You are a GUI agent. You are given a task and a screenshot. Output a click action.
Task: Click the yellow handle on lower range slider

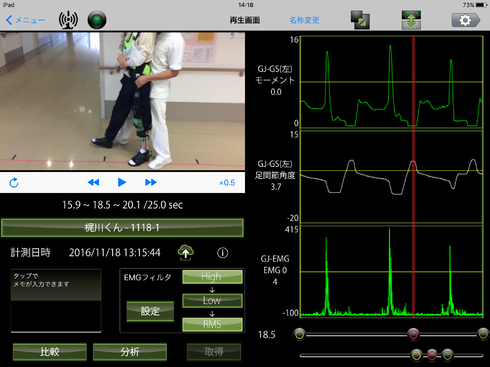click(416, 355)
